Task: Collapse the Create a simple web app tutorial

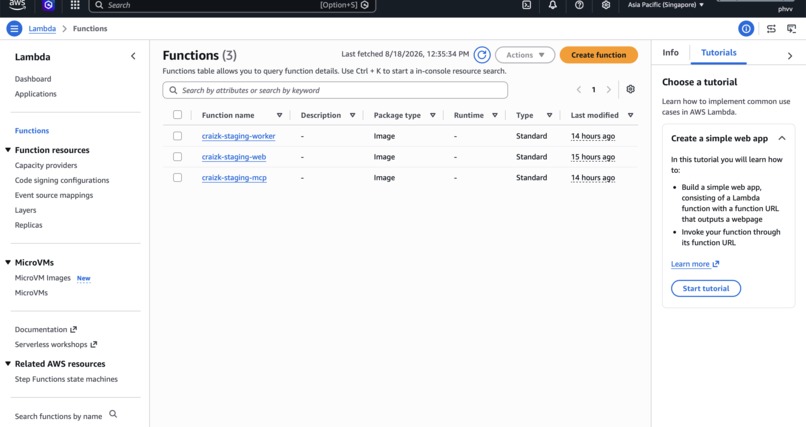Action: 782,138
